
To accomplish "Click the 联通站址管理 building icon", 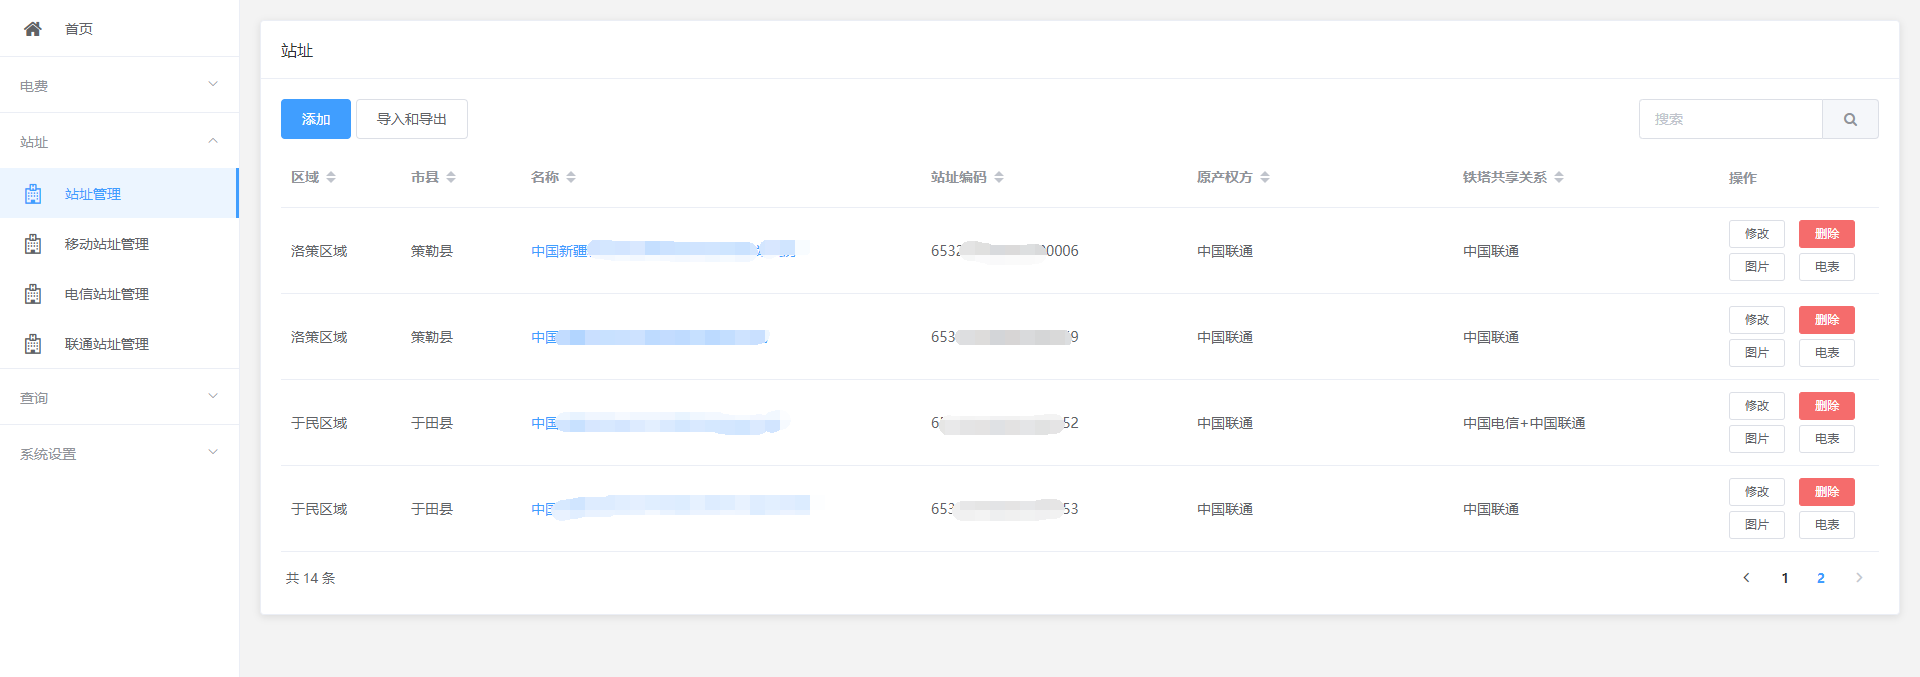I will [33, 344].
